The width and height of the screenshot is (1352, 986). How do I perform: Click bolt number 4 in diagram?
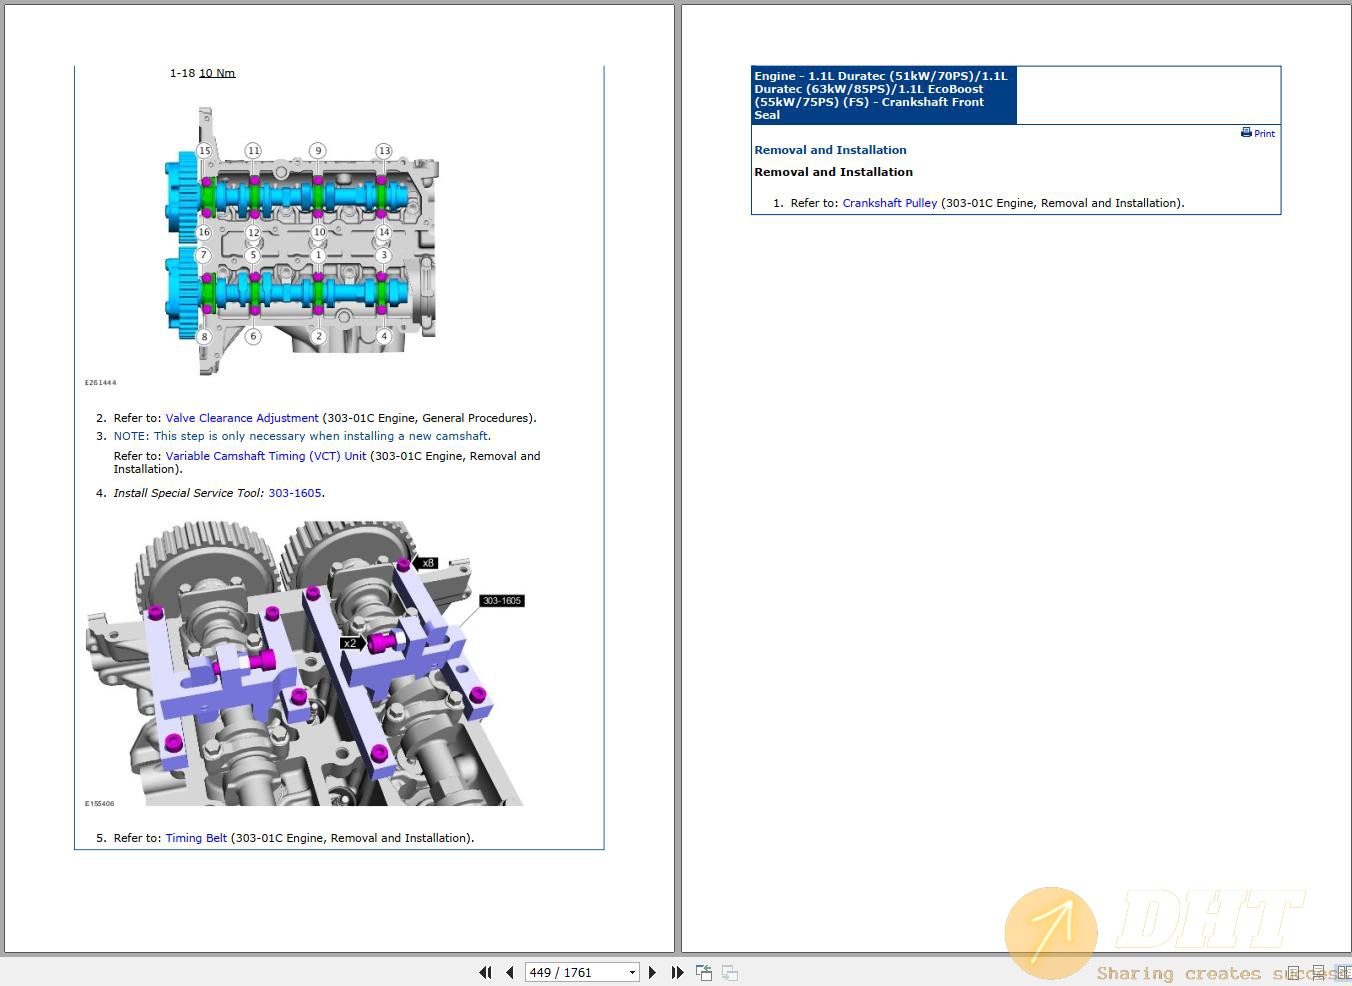point(384,337)
